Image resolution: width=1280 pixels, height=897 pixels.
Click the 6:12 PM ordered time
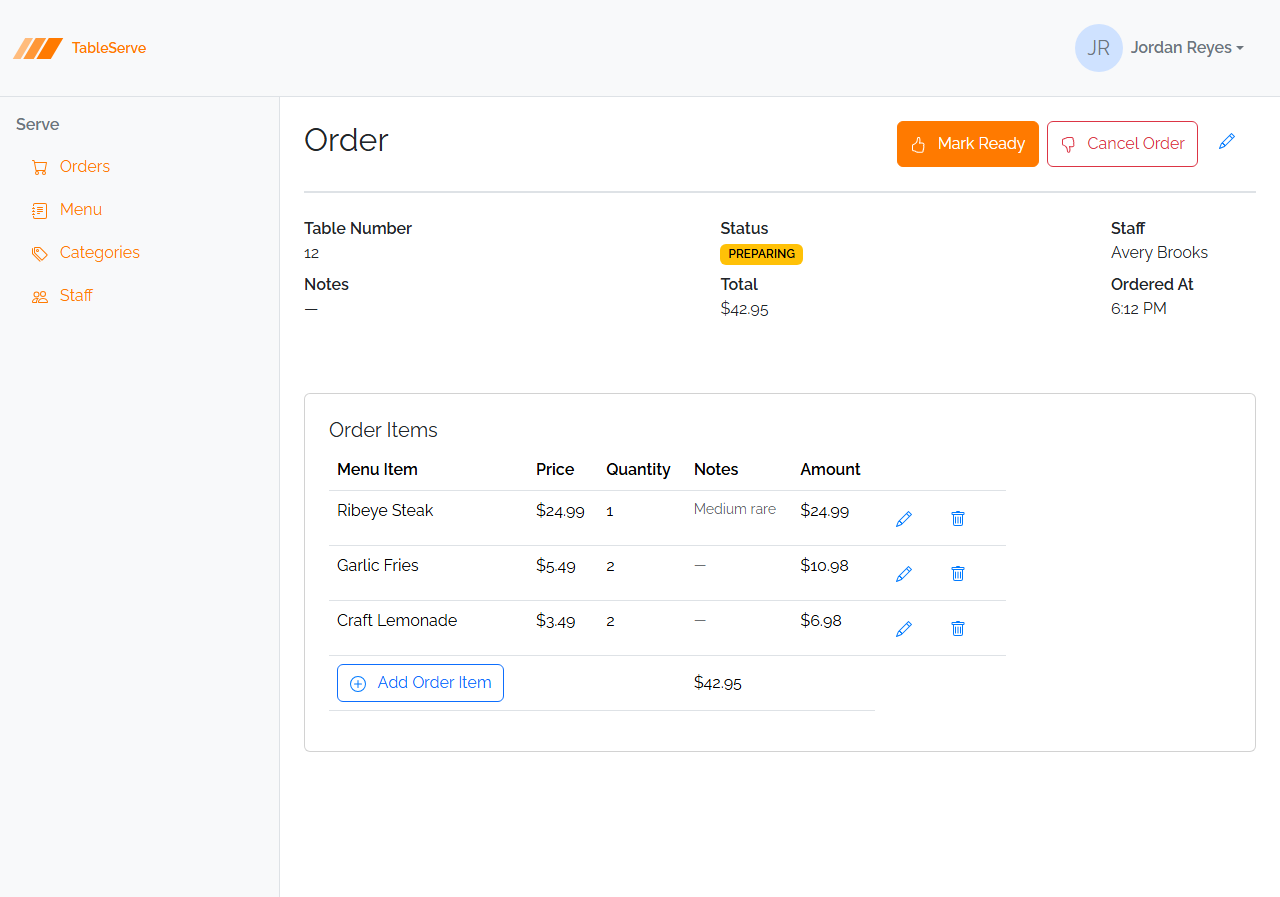1139,309
